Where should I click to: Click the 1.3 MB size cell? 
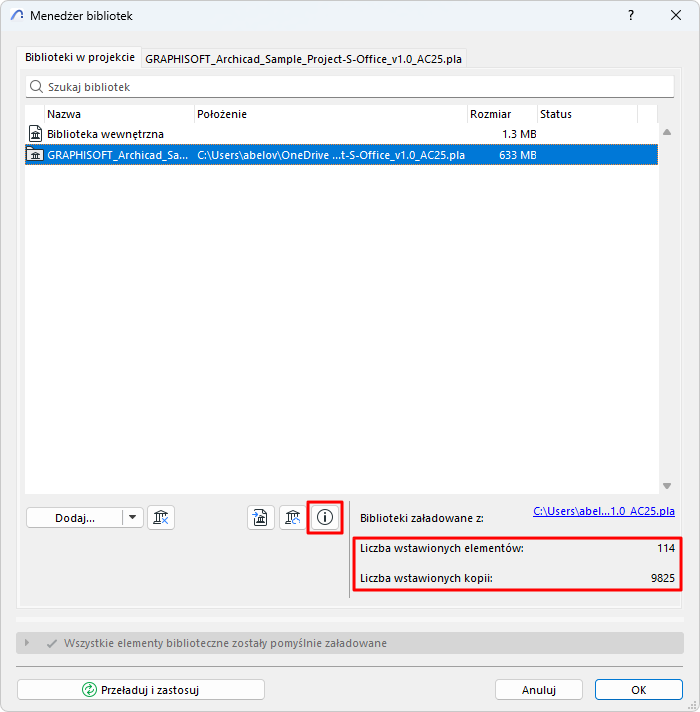(x=519, y=134)
